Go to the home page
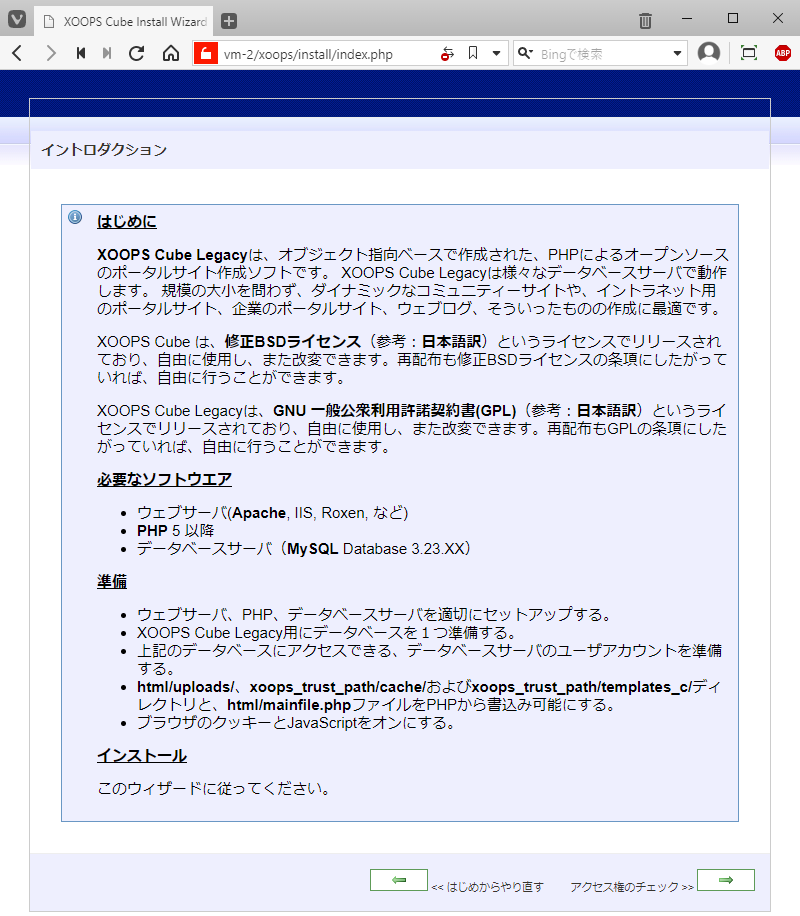 click(x=171, y=54)
